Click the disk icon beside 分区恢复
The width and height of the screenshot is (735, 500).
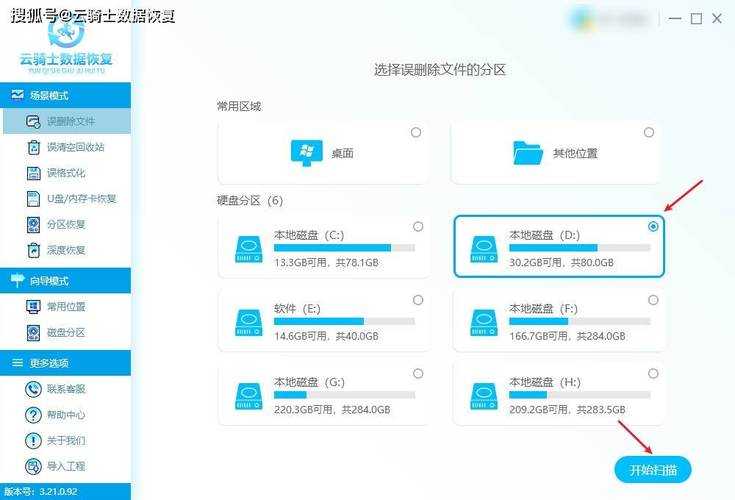(33, 224)
